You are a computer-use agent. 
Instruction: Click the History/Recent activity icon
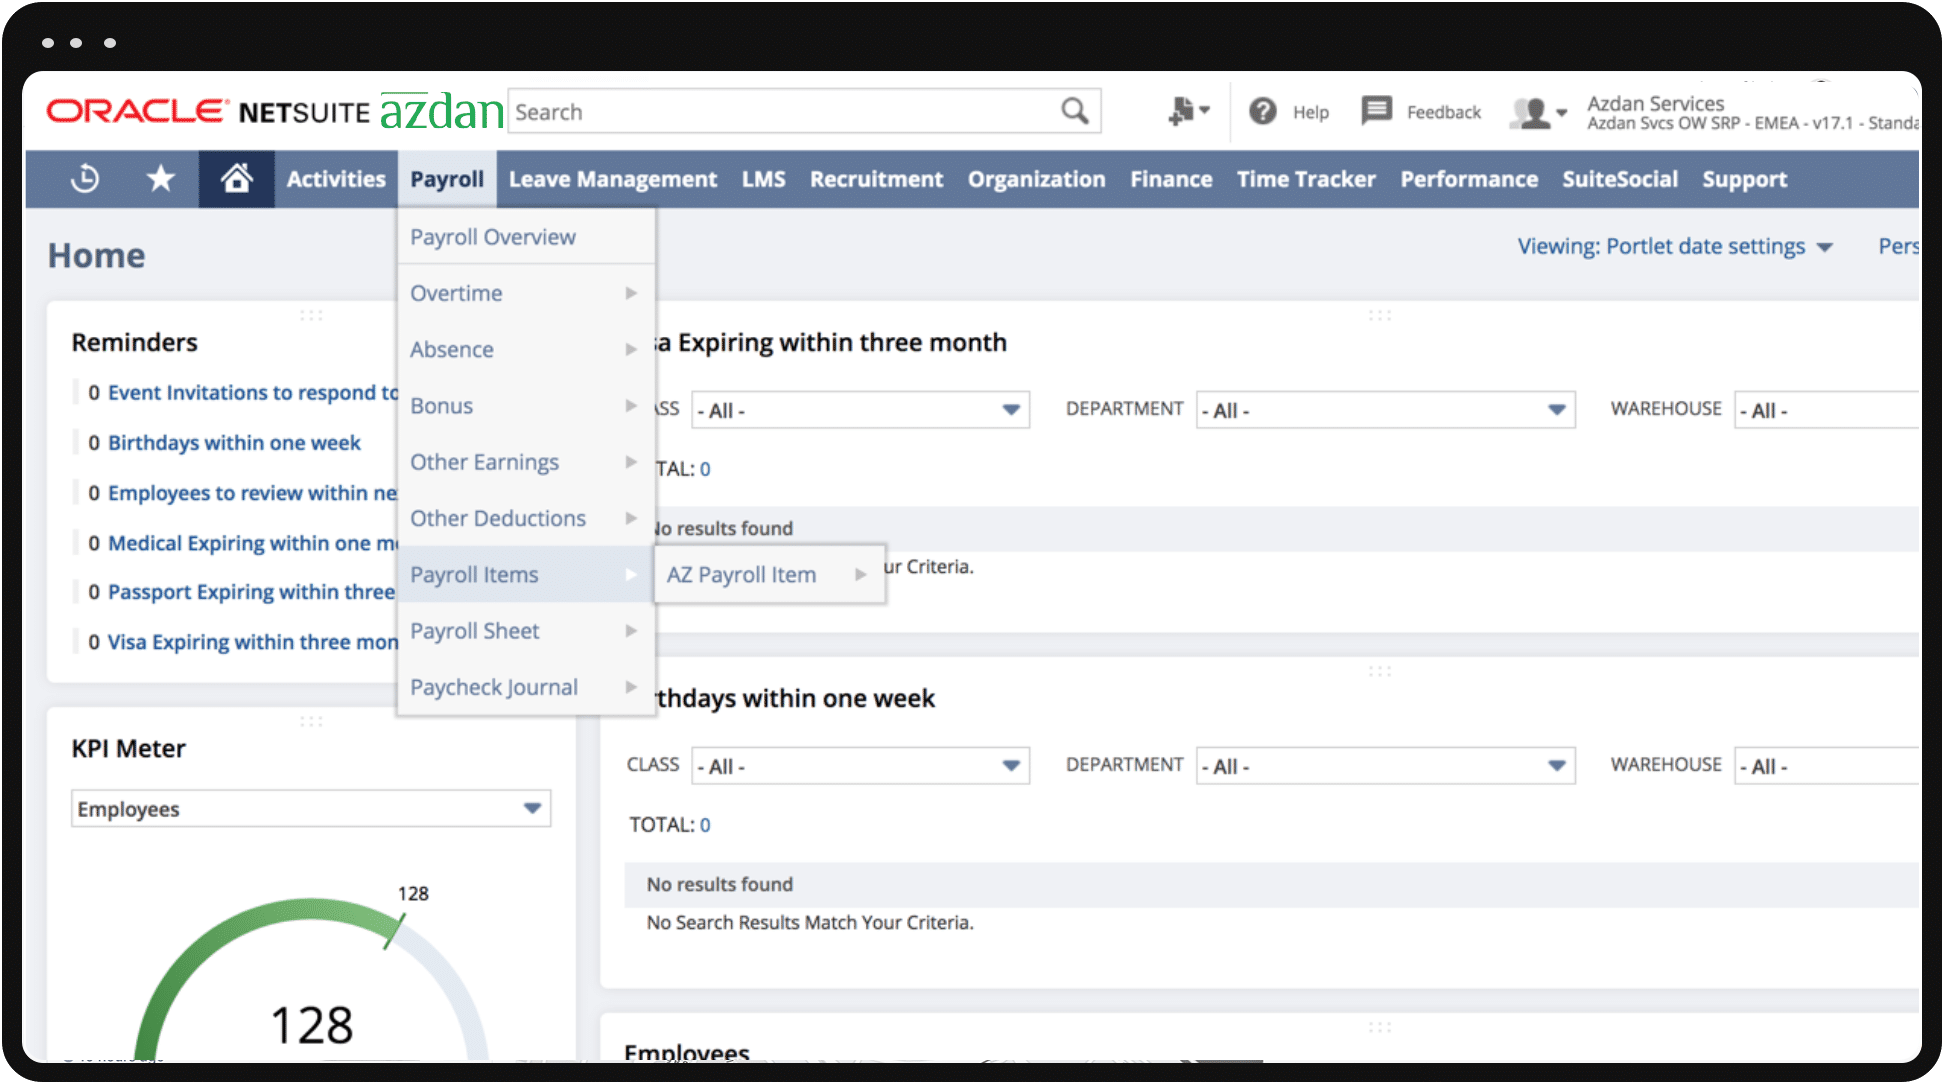[85, 179]
